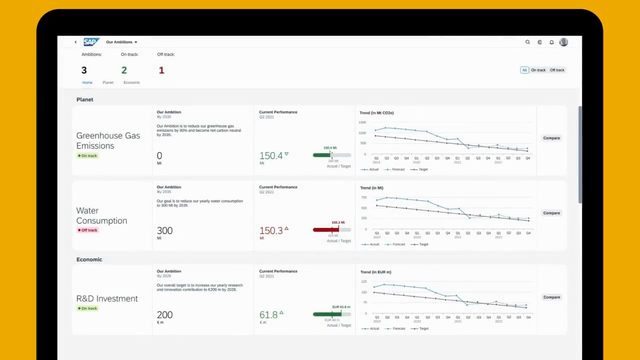Click Compare for R&D Investment
Viewport: 640px width, 360px height.
551,297
